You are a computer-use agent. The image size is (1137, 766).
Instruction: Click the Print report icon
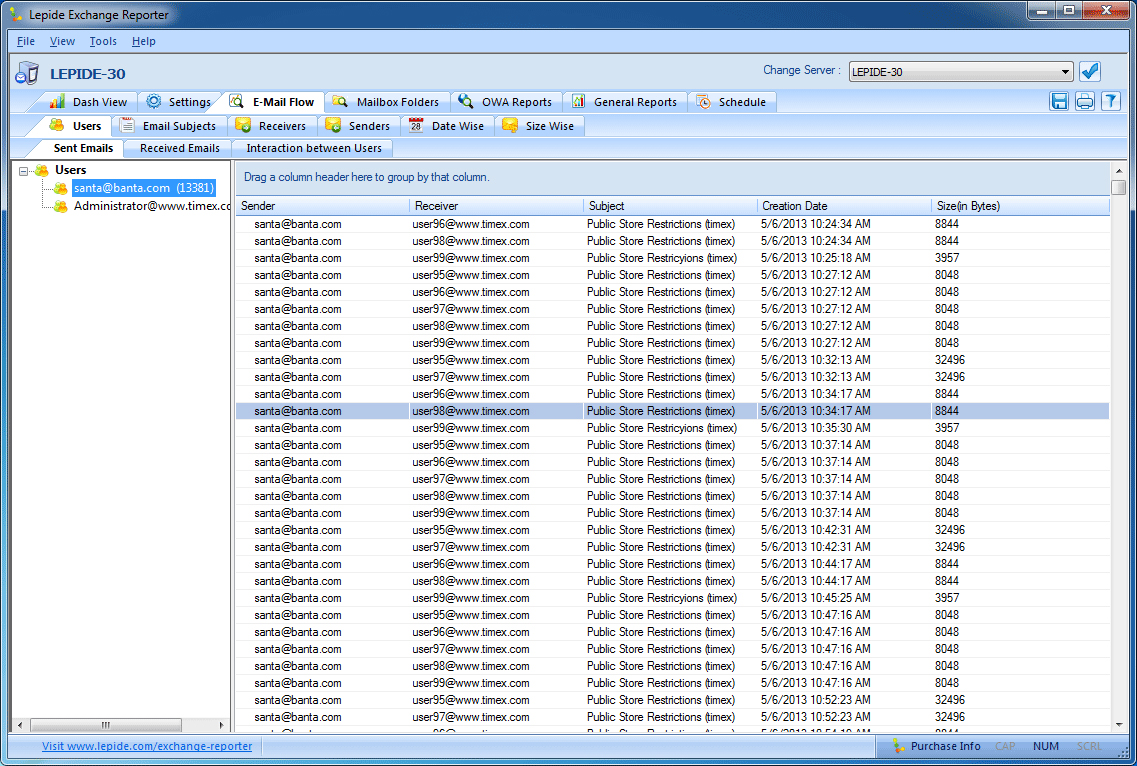[x=1085, y=102]
